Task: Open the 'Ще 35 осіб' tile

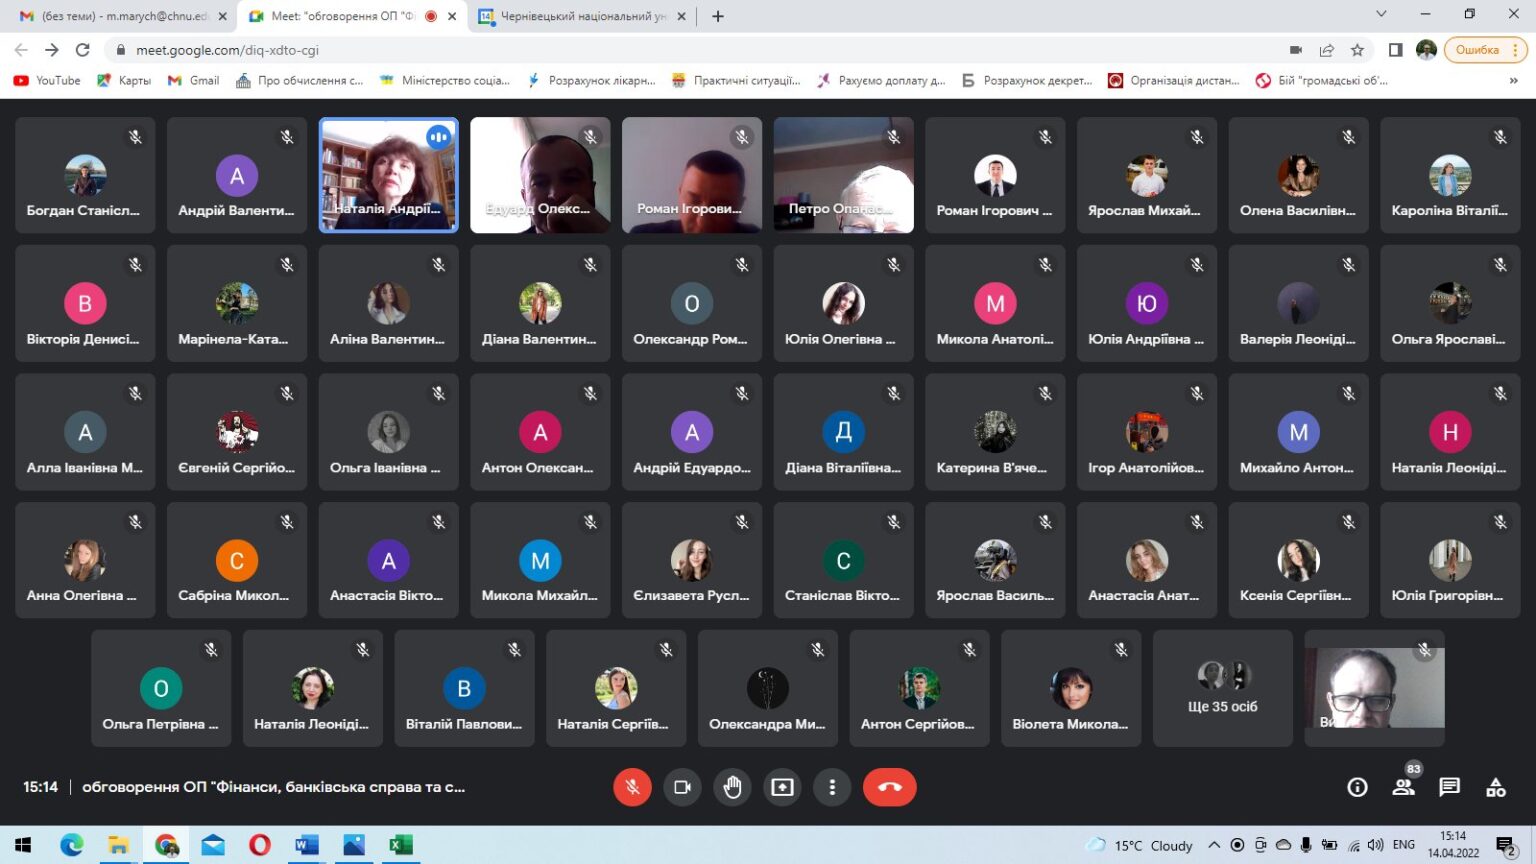Action: (x=1222, y=688)
